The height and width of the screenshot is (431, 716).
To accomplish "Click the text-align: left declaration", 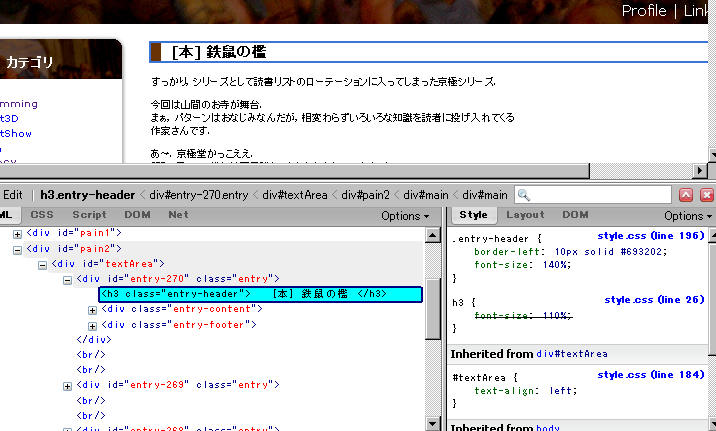I will [526, 391].
